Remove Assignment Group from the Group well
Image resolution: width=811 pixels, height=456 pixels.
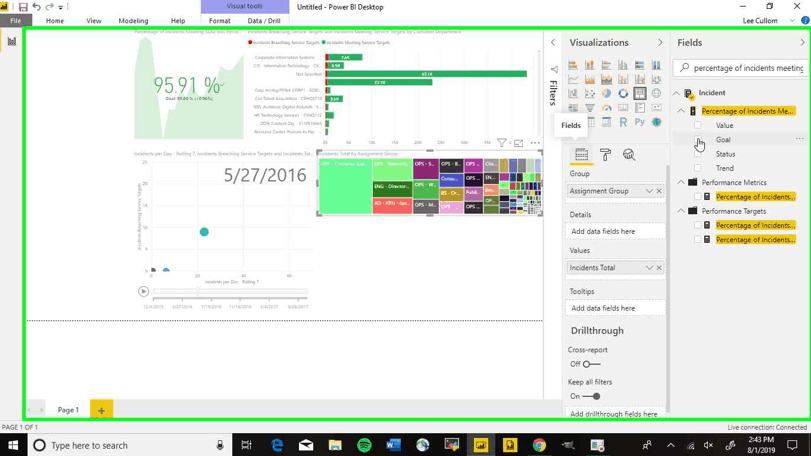[x=659, y=191]
